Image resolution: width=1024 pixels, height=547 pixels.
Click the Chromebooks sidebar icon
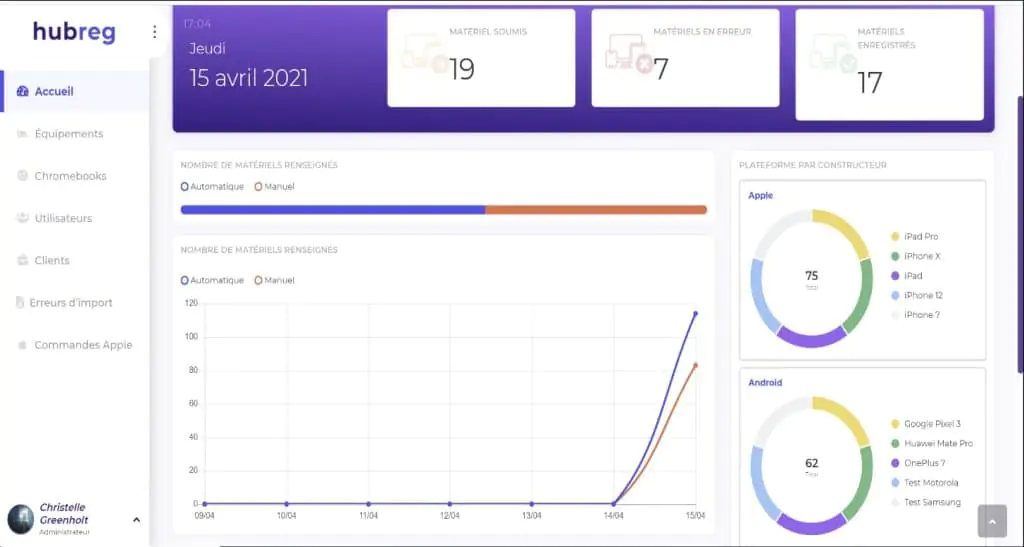pos(22,176)
